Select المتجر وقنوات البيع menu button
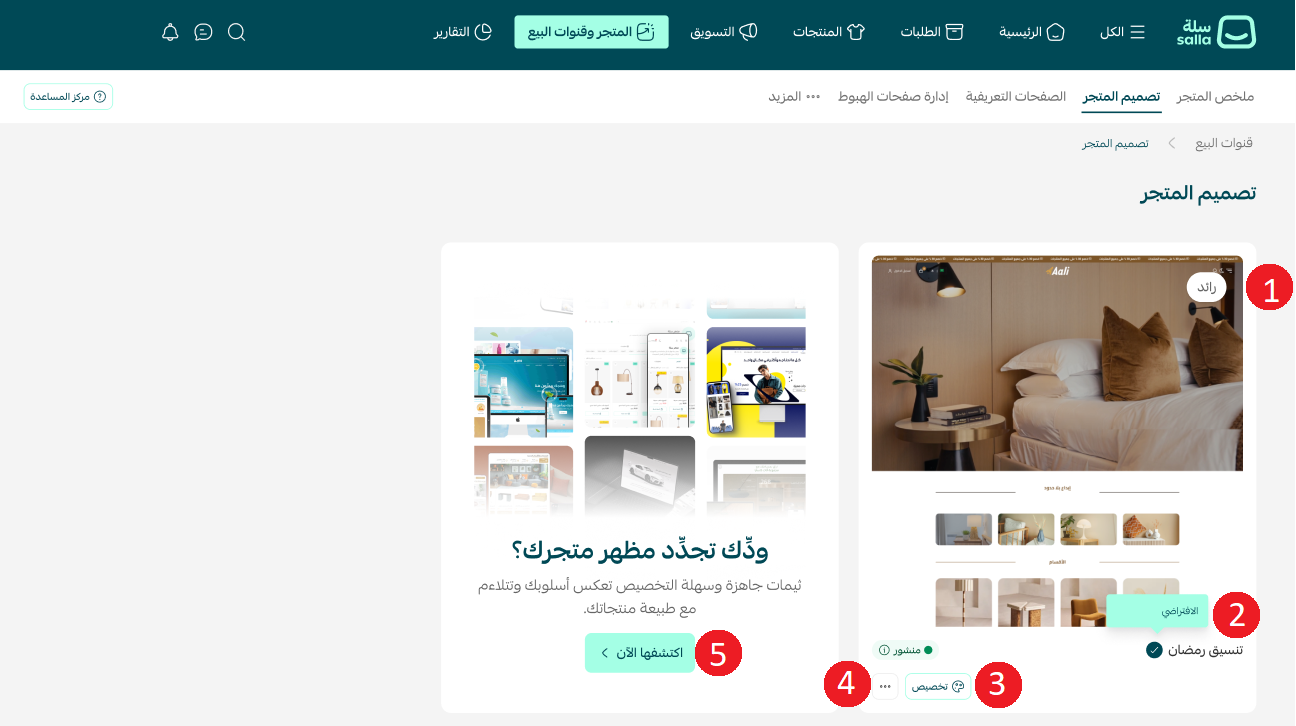Viewport: 1296px width, 726px height. (591, 32)
